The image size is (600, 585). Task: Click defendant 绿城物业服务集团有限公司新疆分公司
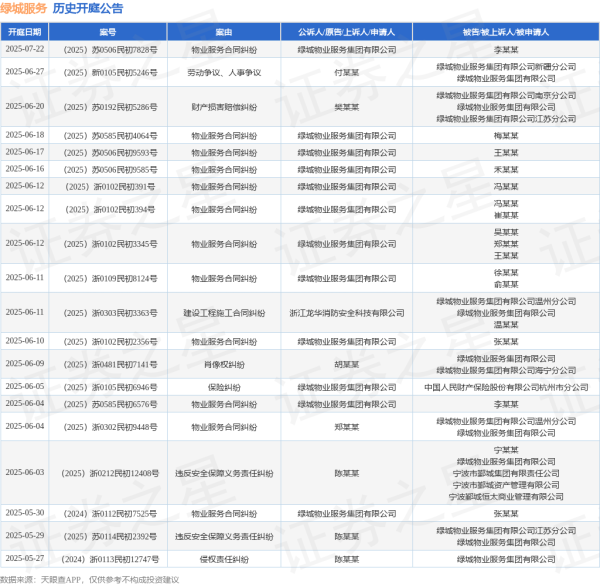506,67
